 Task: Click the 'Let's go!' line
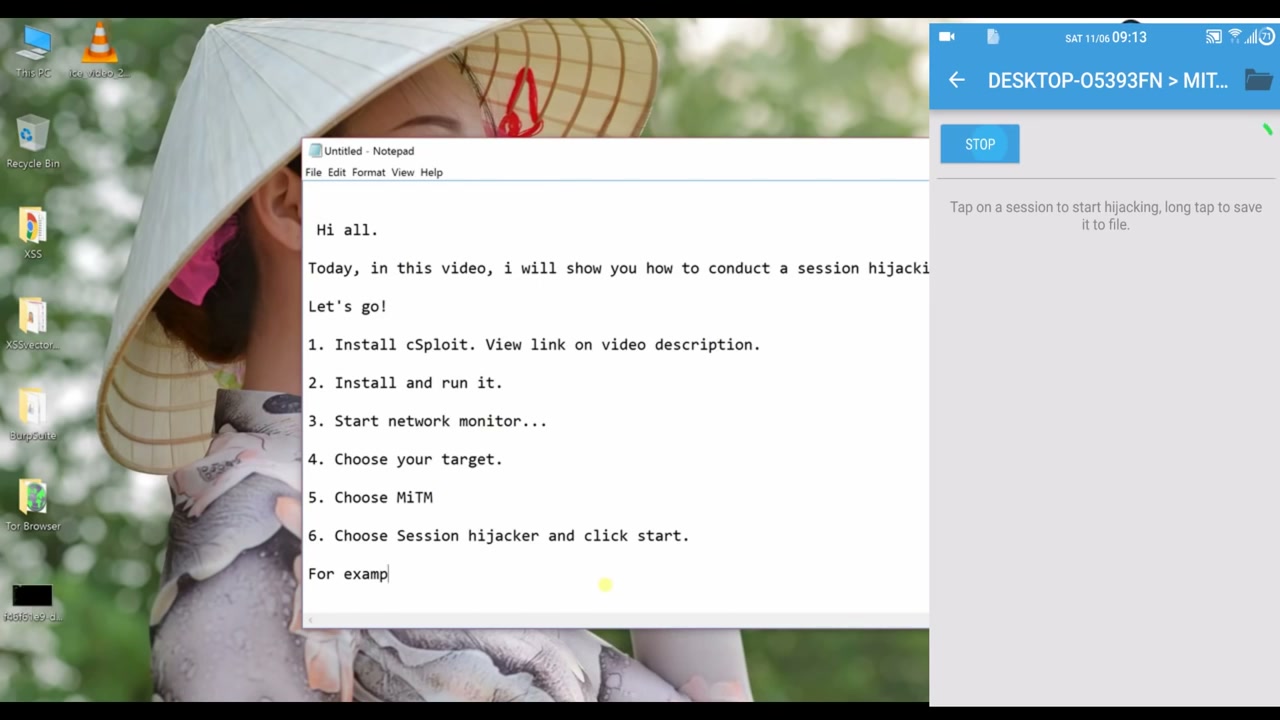tap(347, 306)
